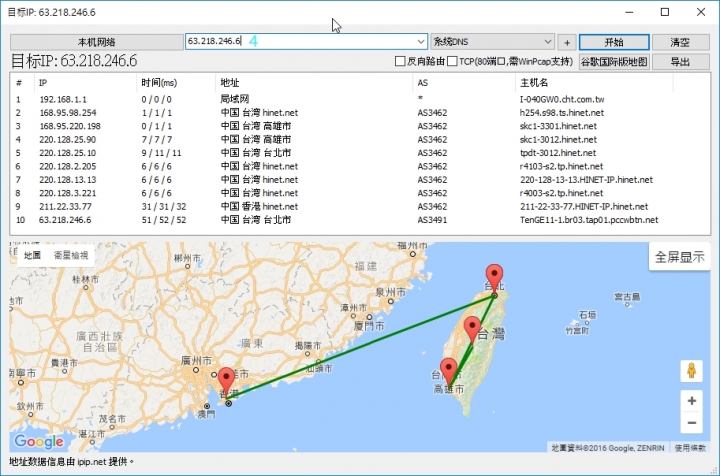Click the plus button beside the DNS dropdown
This screenshot has width=720, height=476.
[x=568, y=42]
